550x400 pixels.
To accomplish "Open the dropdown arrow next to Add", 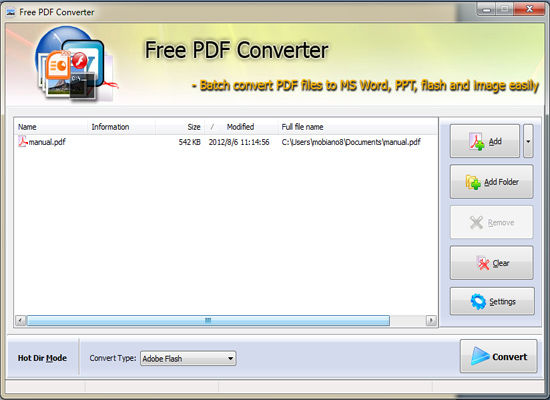I will pos(528,141).
